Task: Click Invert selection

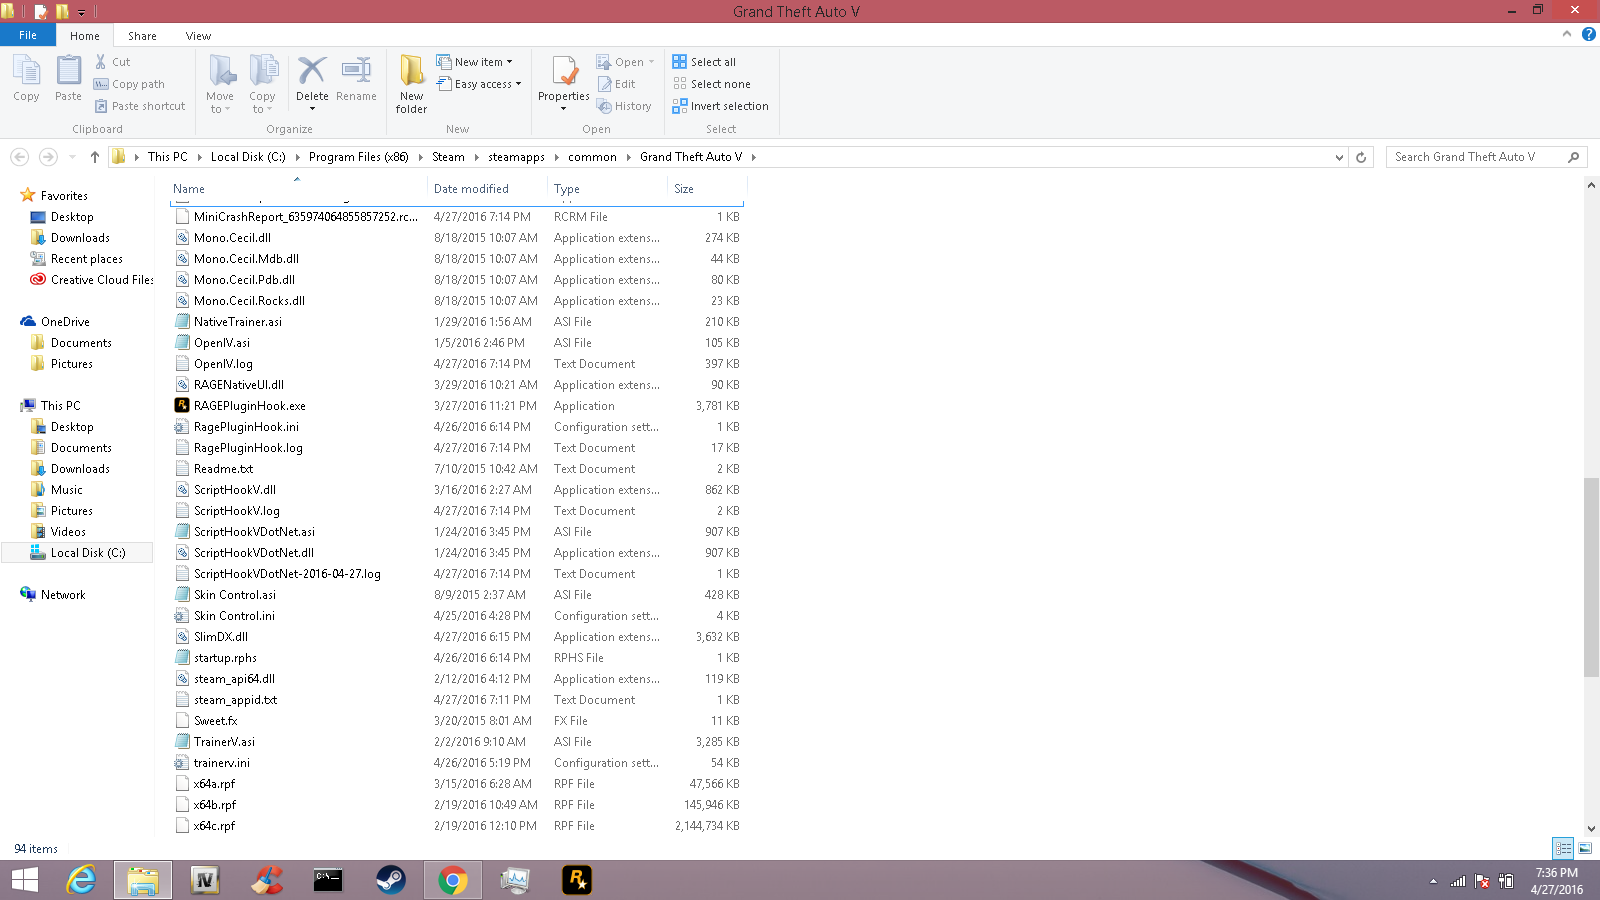Action: click(721, 106)
